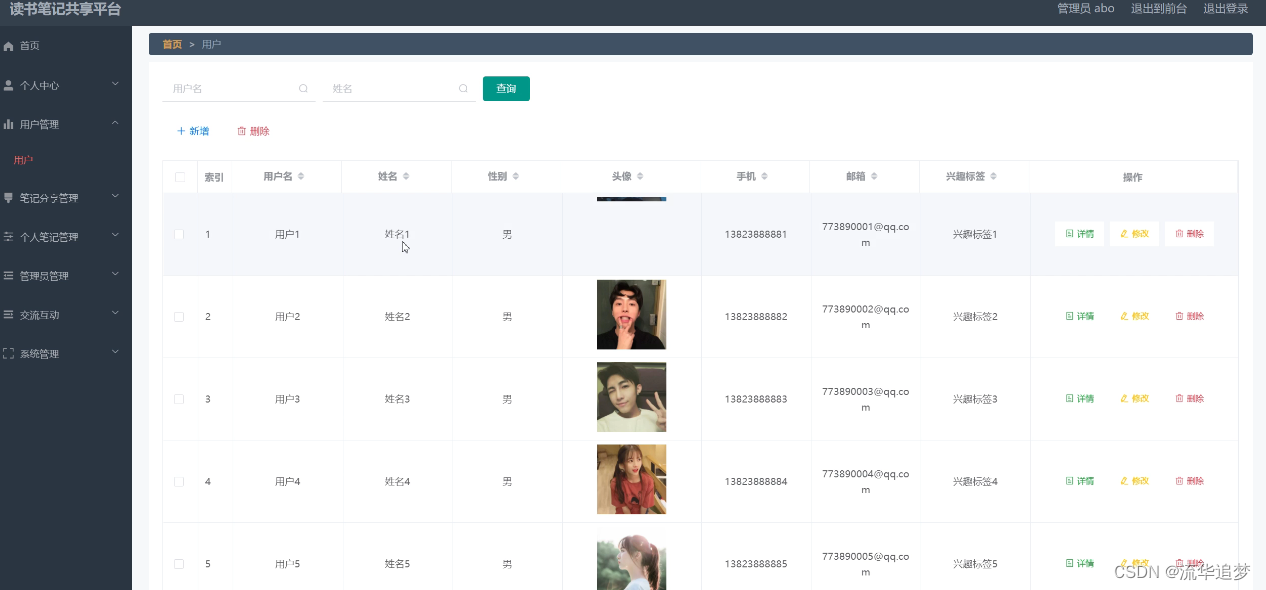Expand the 管理员管理 chevron

(115, 274)
